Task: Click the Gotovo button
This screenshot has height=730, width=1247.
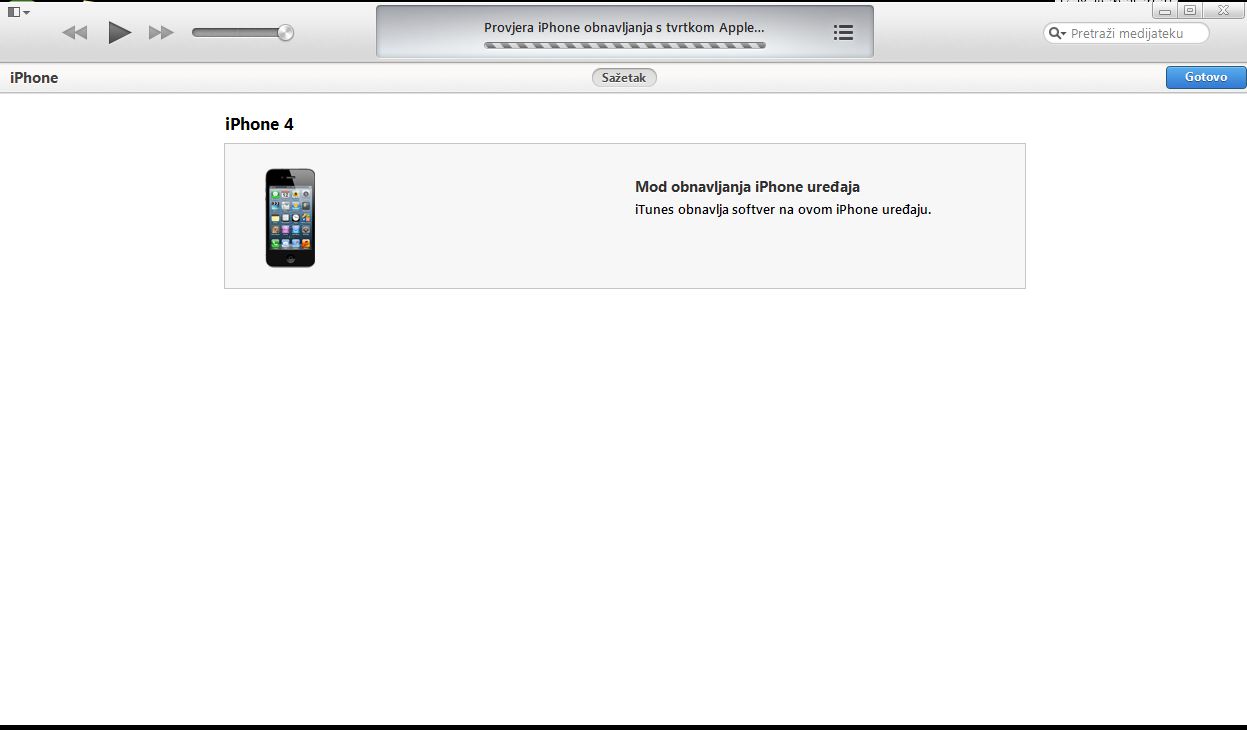Action: click(1206, 77)
